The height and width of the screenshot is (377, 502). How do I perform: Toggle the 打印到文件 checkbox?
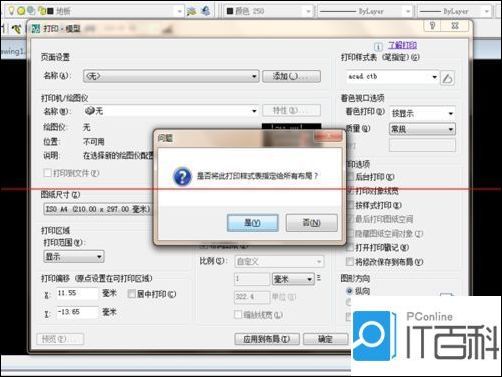48,173
